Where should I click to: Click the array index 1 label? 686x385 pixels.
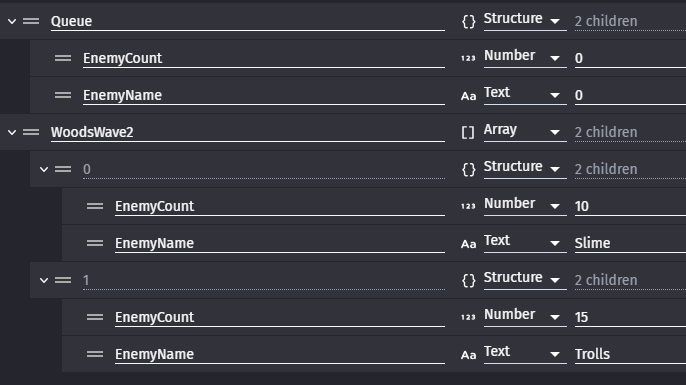tap(86, 280)
